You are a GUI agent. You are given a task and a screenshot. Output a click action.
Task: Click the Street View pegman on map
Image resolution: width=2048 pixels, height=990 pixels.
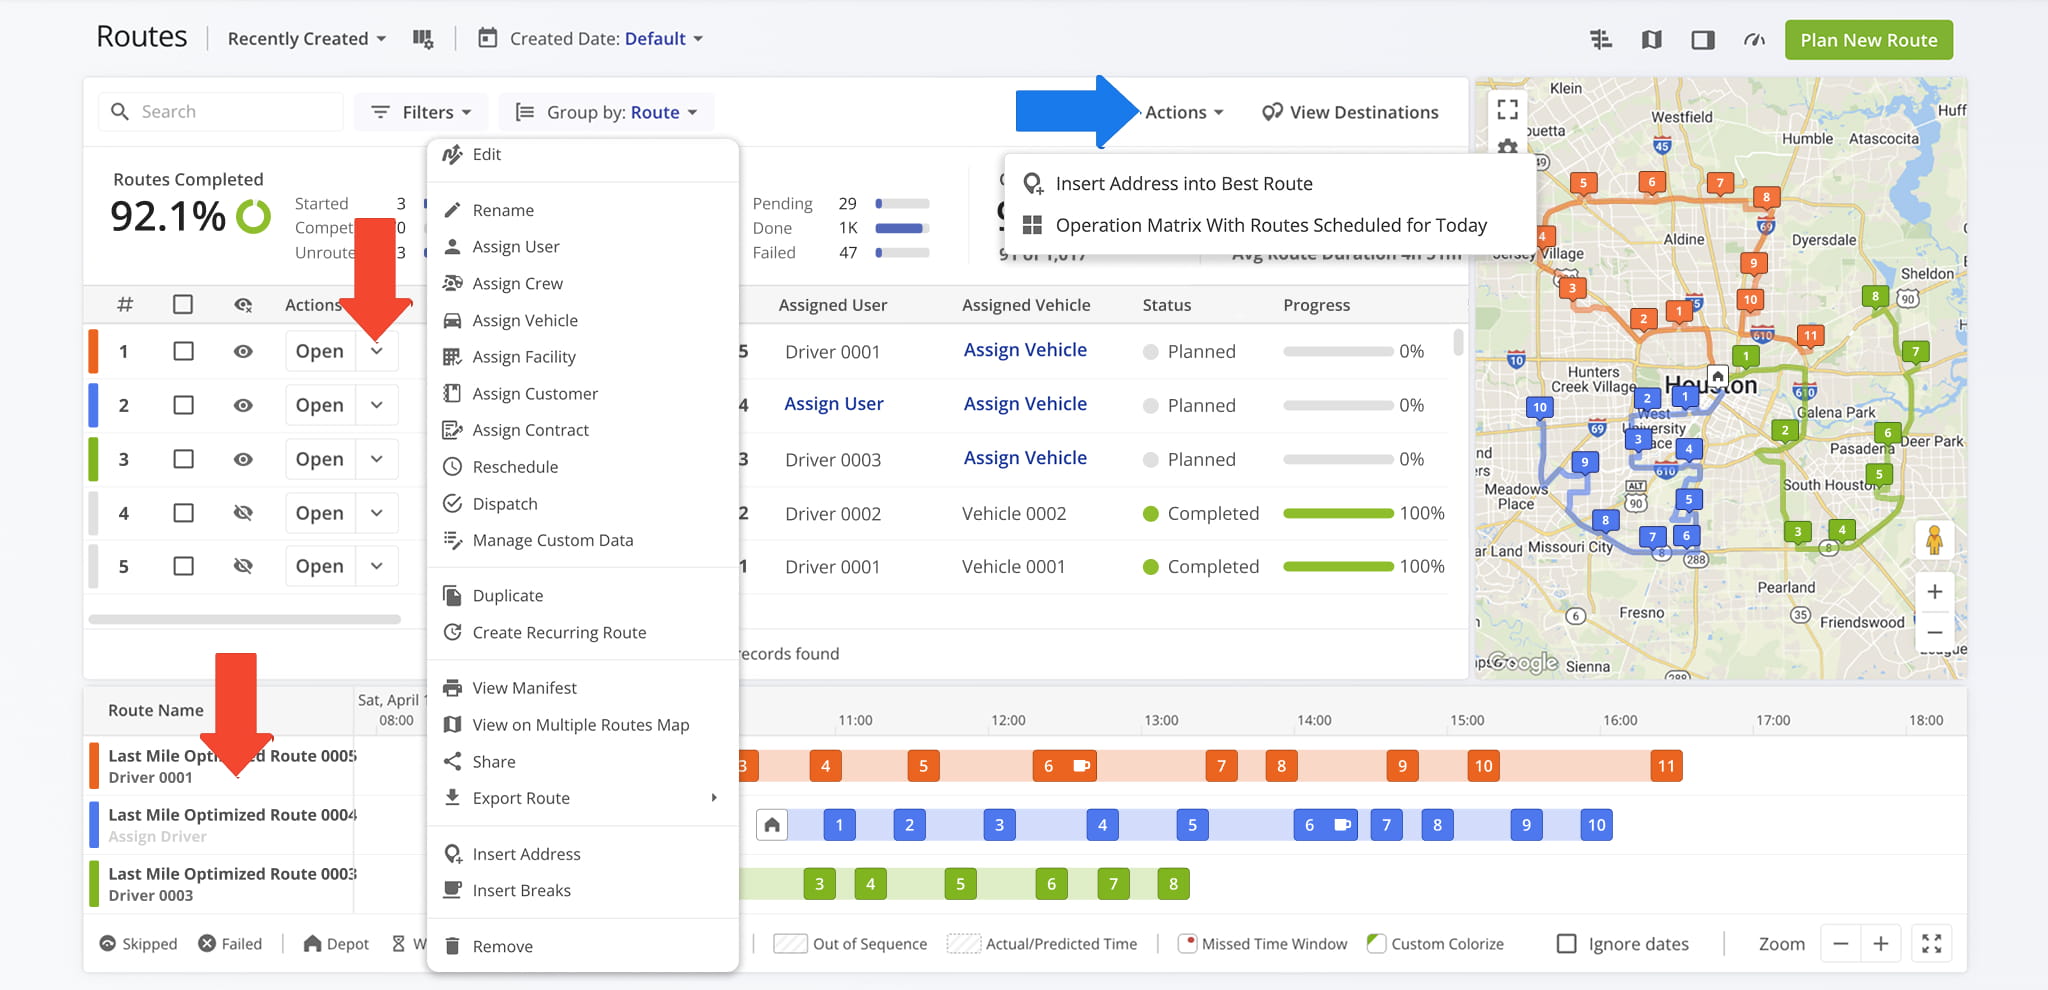(x=1934, y=540)
